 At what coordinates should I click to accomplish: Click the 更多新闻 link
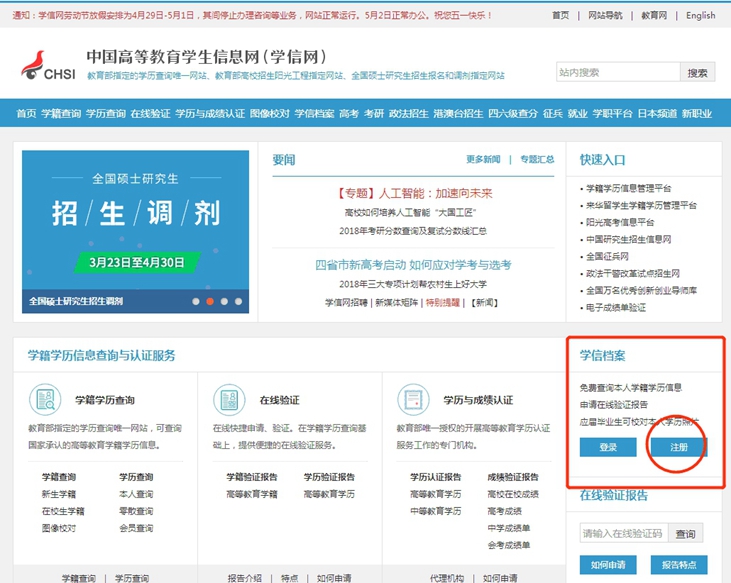tap(483, 159)
